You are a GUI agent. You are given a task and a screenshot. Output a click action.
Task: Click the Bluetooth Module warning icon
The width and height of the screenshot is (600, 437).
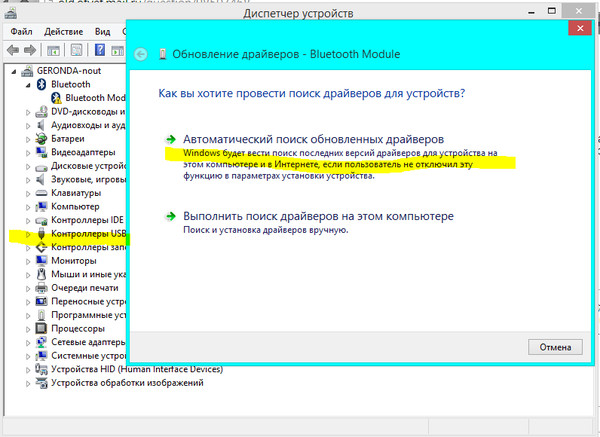56,98
